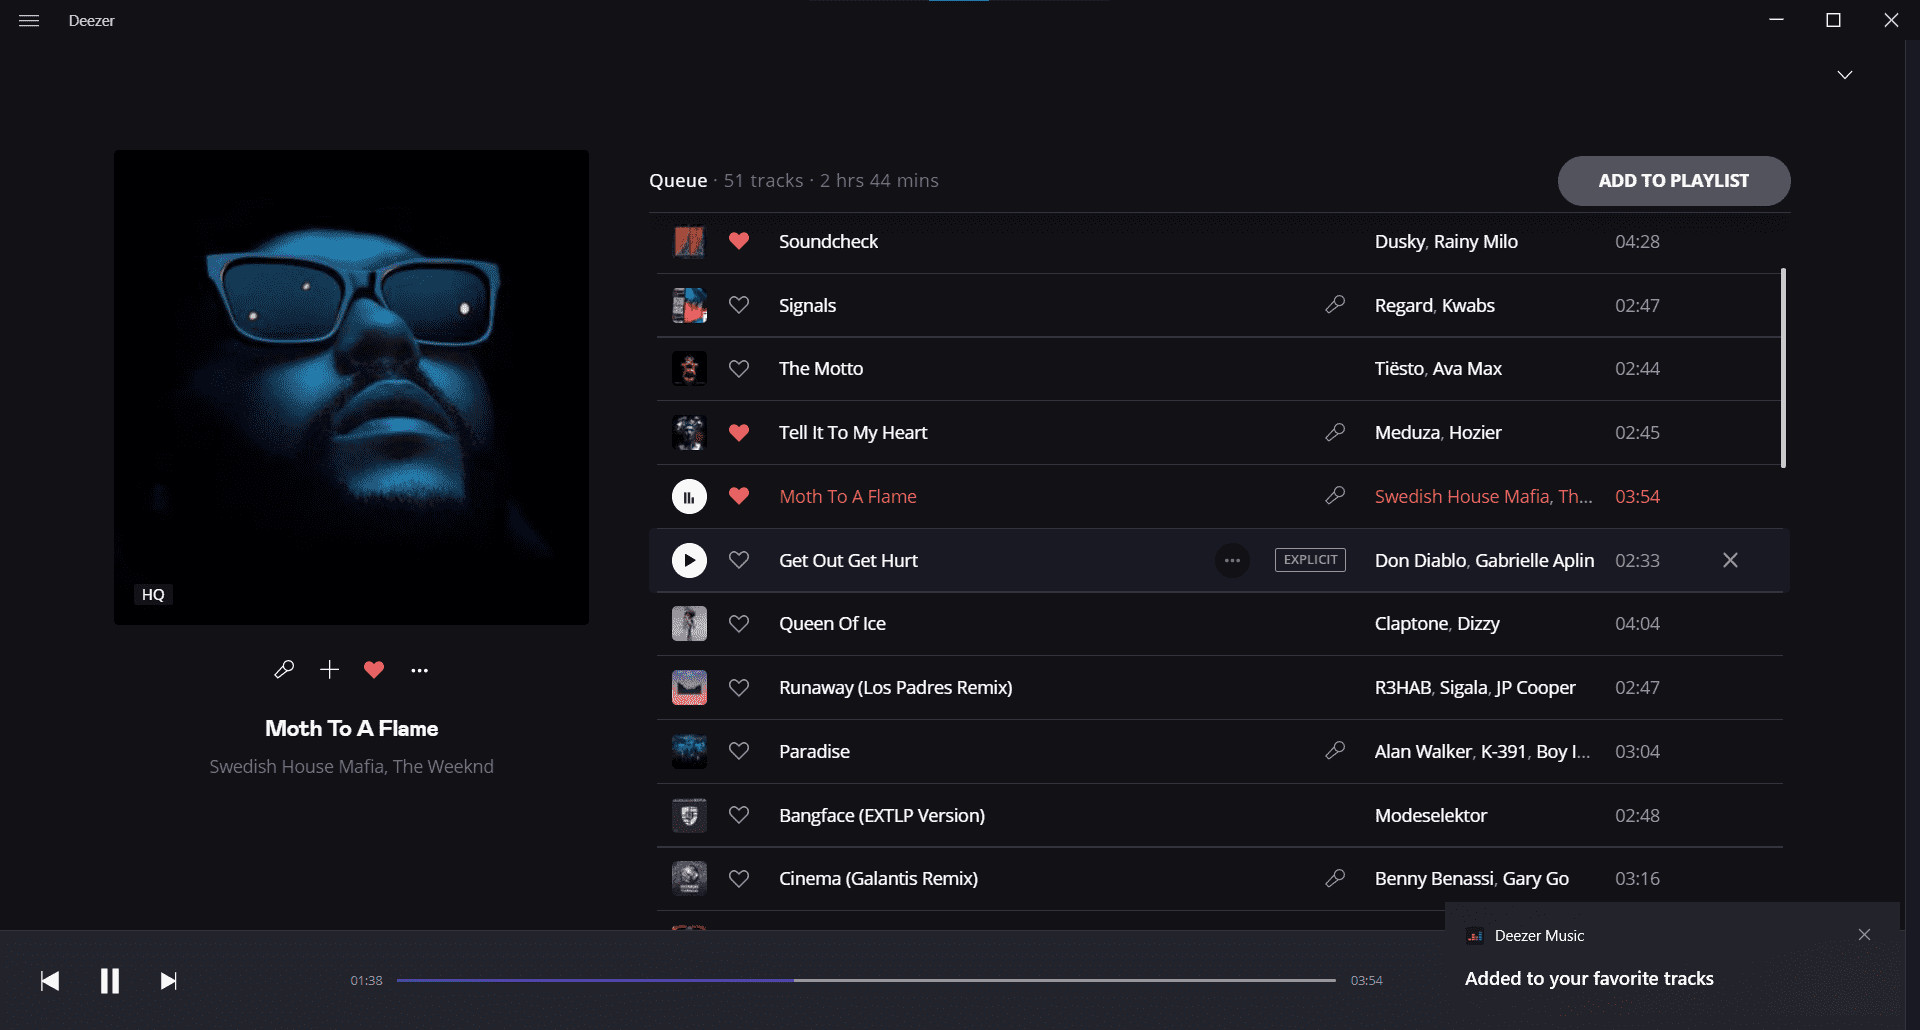Skip to the previous track
This screenshot has width=1920, height=1030.
(x=50, y=981)
